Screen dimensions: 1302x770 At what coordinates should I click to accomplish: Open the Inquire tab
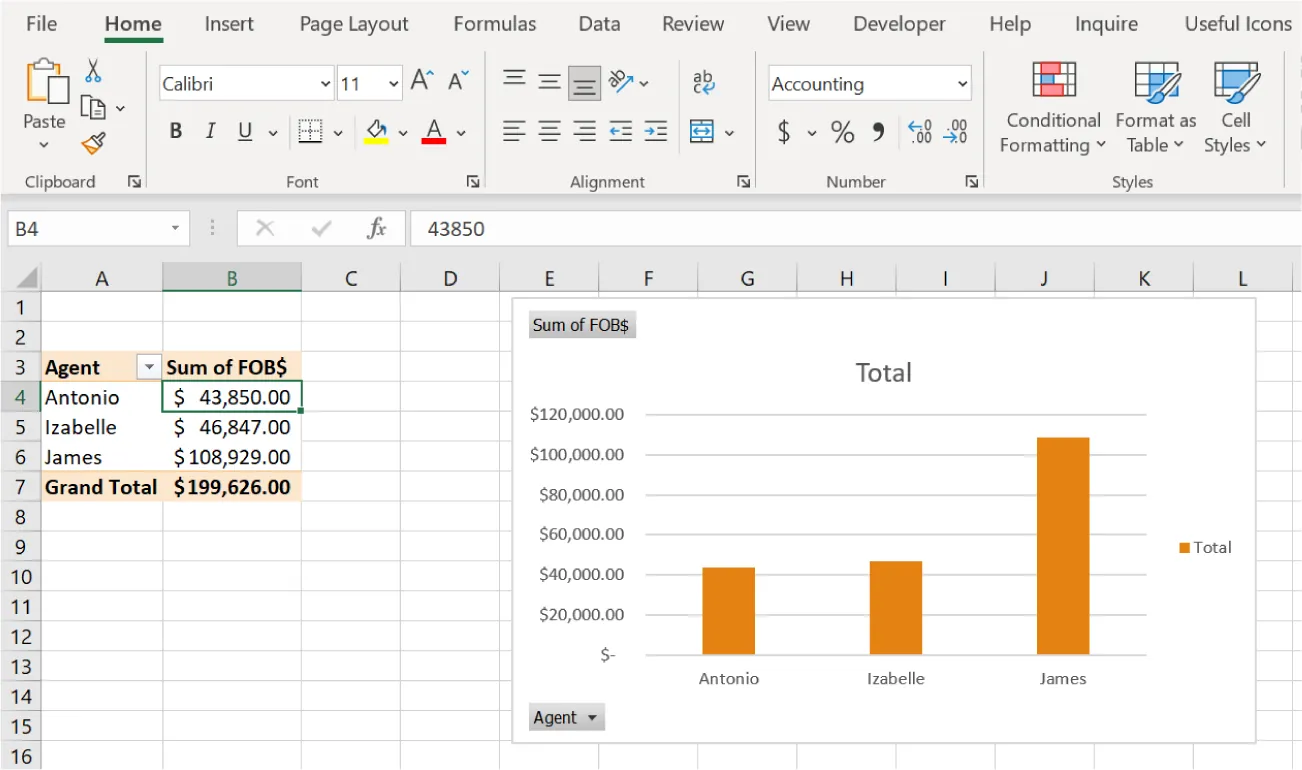[1105, 23]
